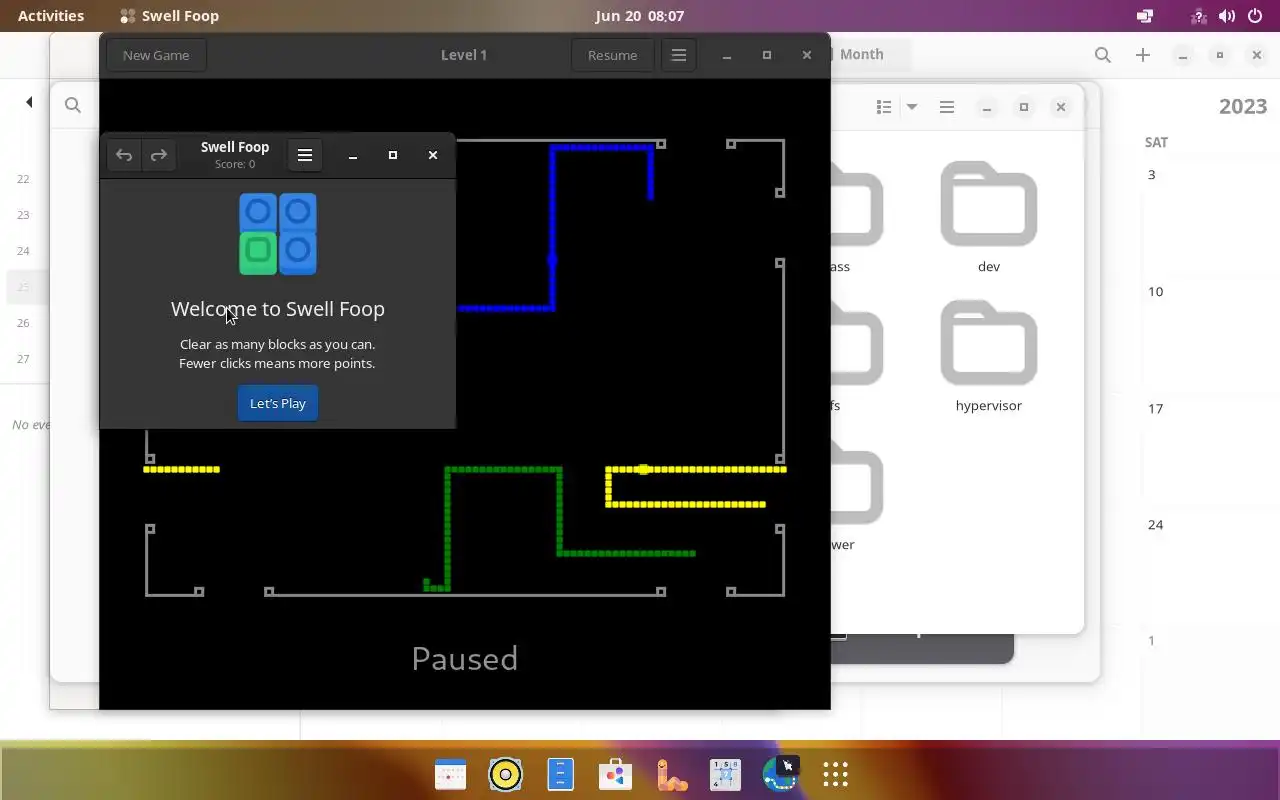Maximize the Swell Foop window
1280x800 pixels.
[x=393, y=155]
